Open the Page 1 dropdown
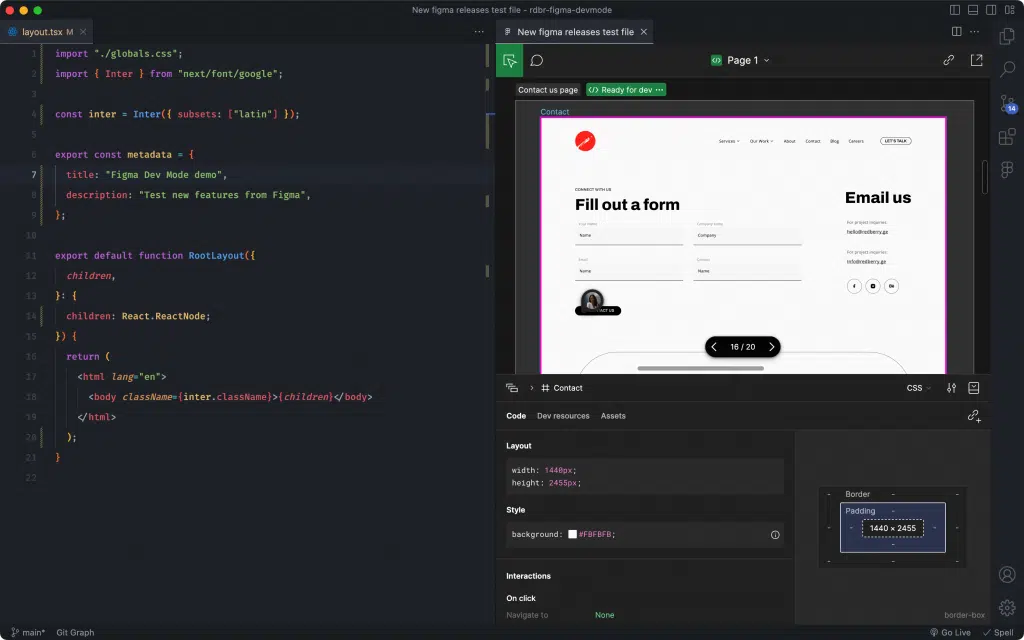Image resolution: width=1024 pixels, height=640 pixels. pos(741,60)
